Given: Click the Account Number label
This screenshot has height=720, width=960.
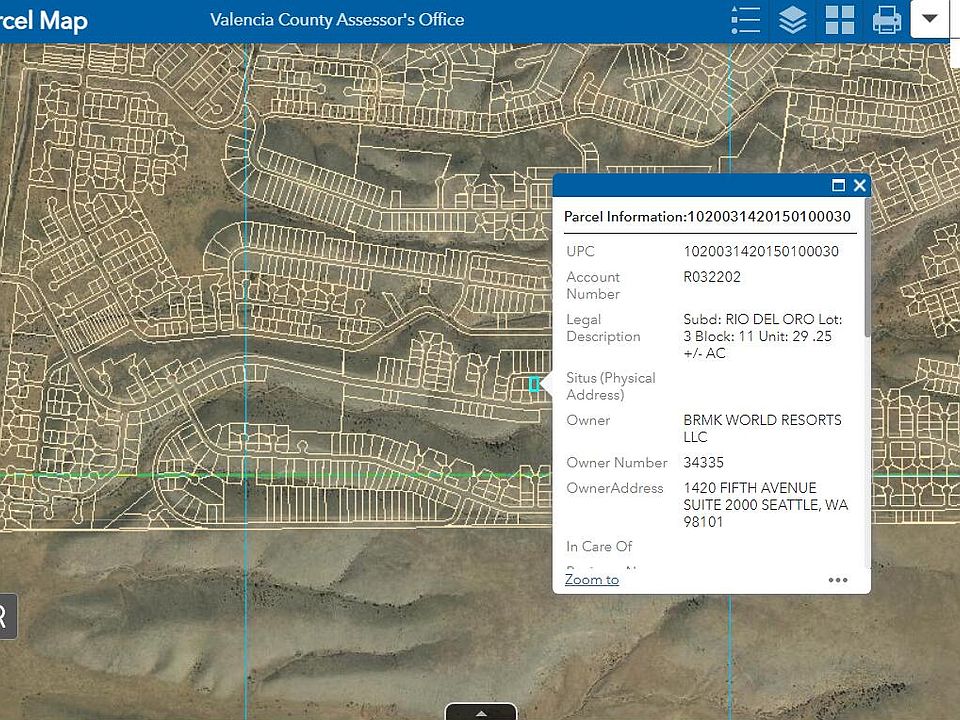Looking at the screenshot, I should (x=593, y=285).
